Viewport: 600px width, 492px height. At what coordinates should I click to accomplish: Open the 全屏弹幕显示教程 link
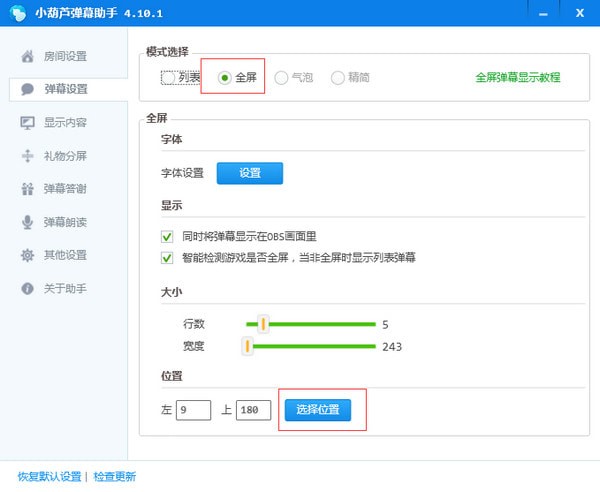(x=517, y=77)
